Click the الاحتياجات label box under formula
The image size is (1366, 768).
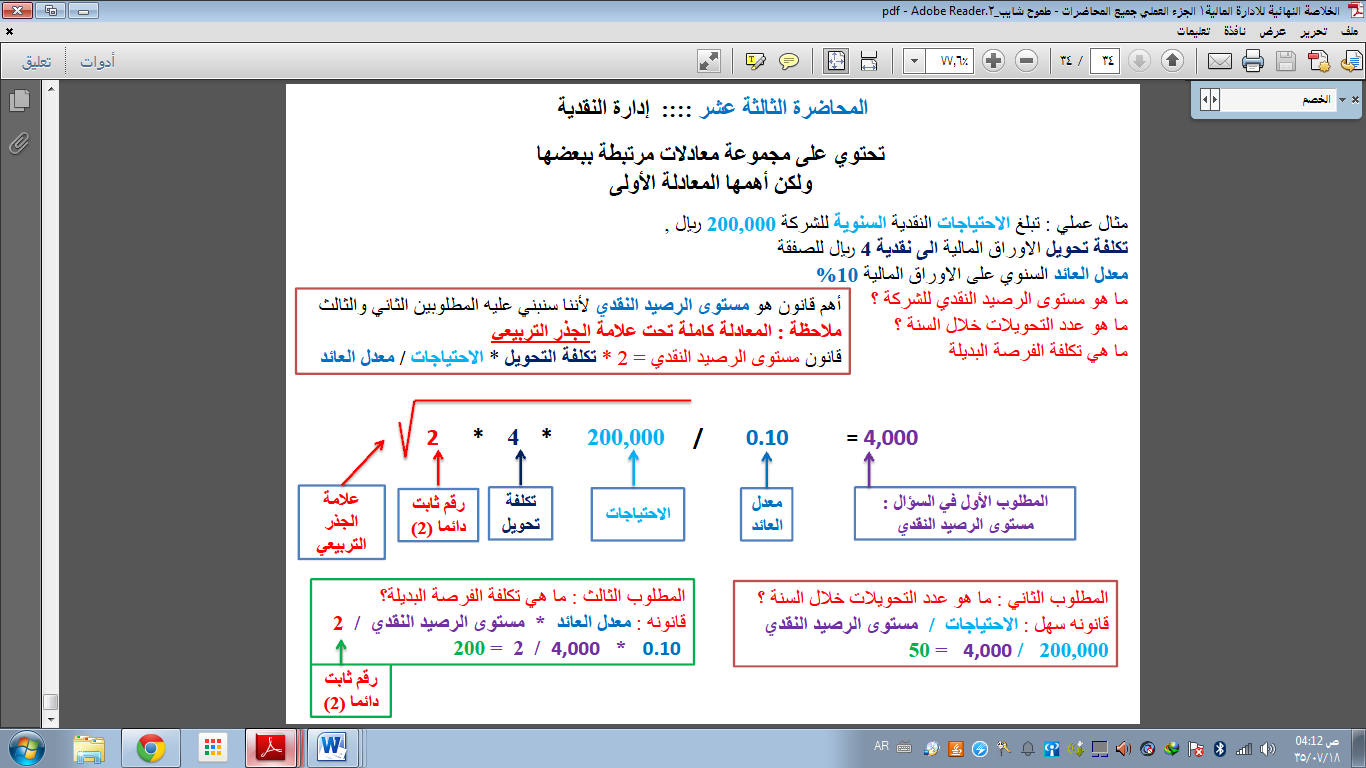(x=638, y=513)
